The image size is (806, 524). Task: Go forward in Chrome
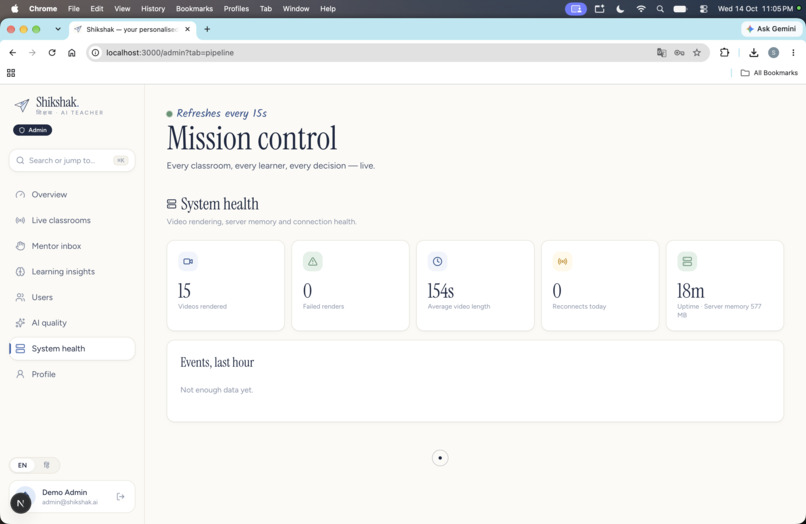pyautogui.click(x=32, y=52)
